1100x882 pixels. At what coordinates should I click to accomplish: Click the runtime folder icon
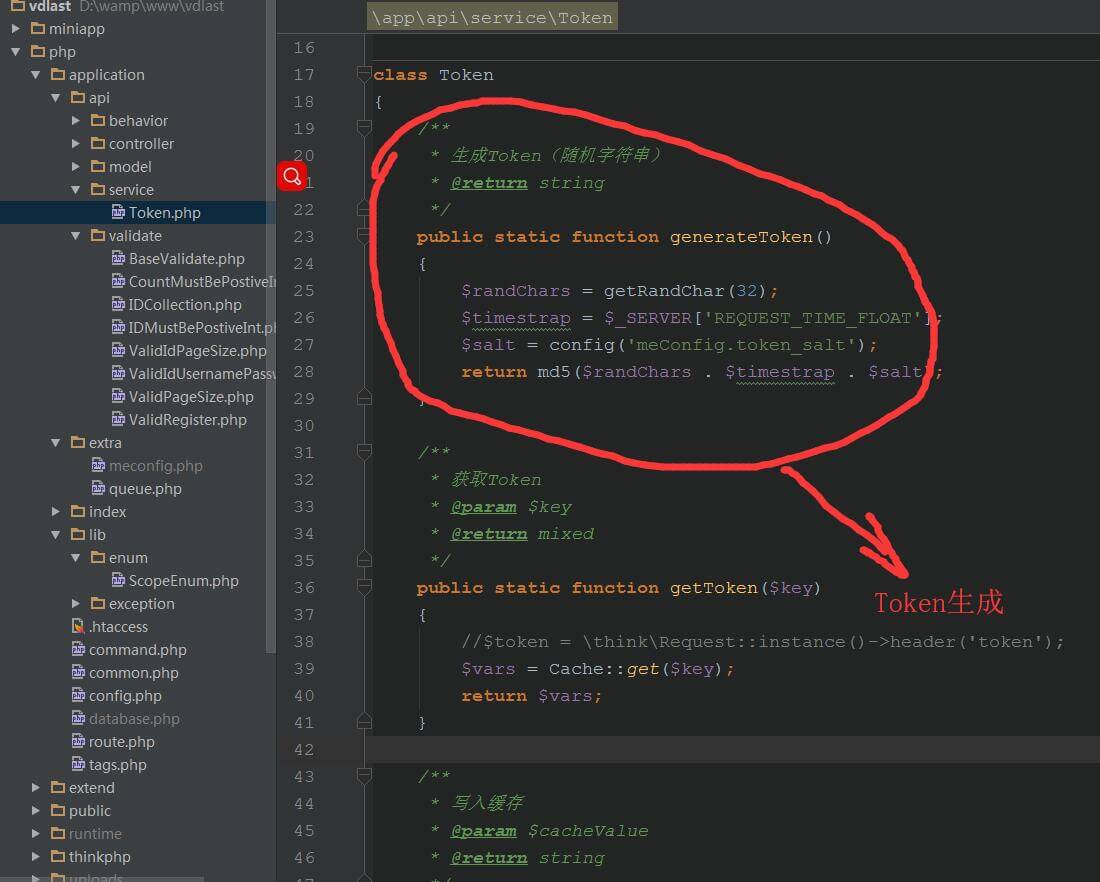(57, 834)
